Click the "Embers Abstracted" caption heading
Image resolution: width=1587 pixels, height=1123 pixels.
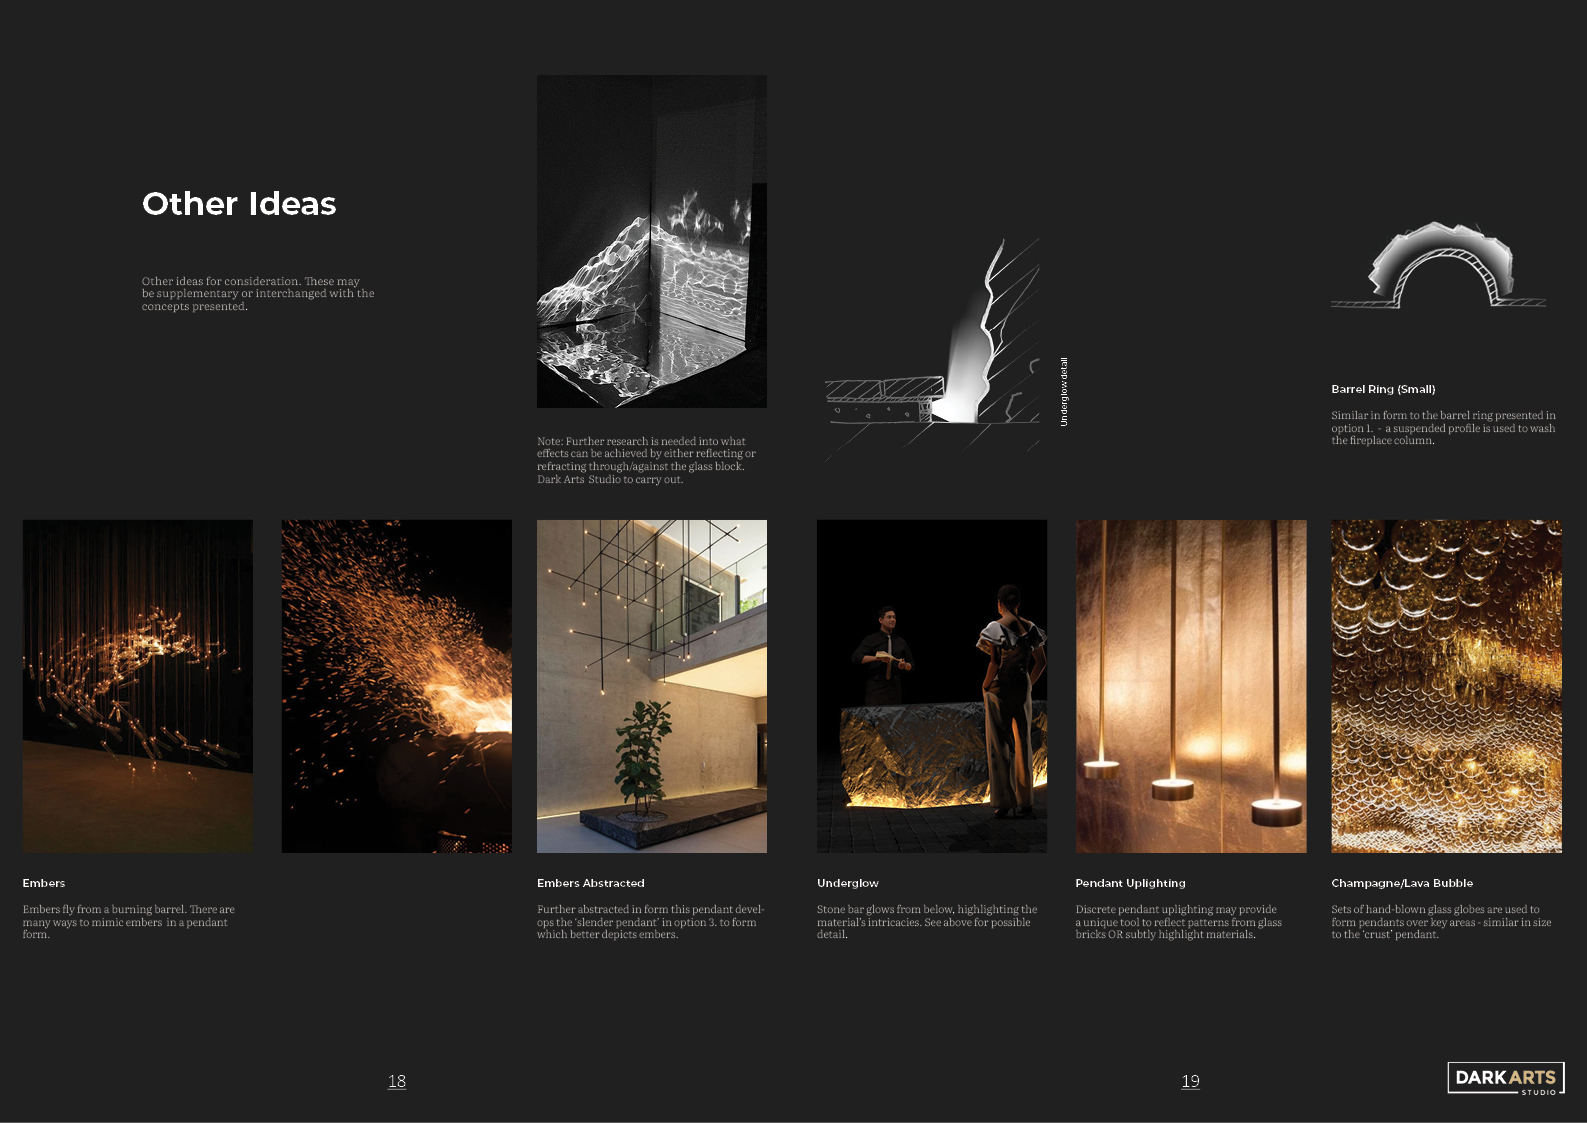(590, 883)
